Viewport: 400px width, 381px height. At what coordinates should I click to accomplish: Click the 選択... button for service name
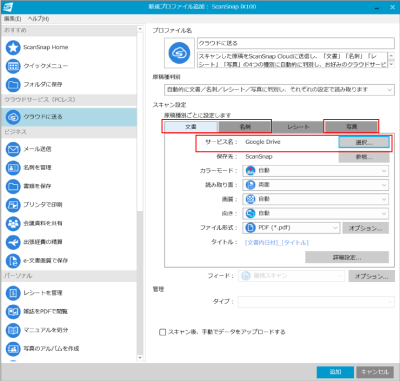coord(364,142)
